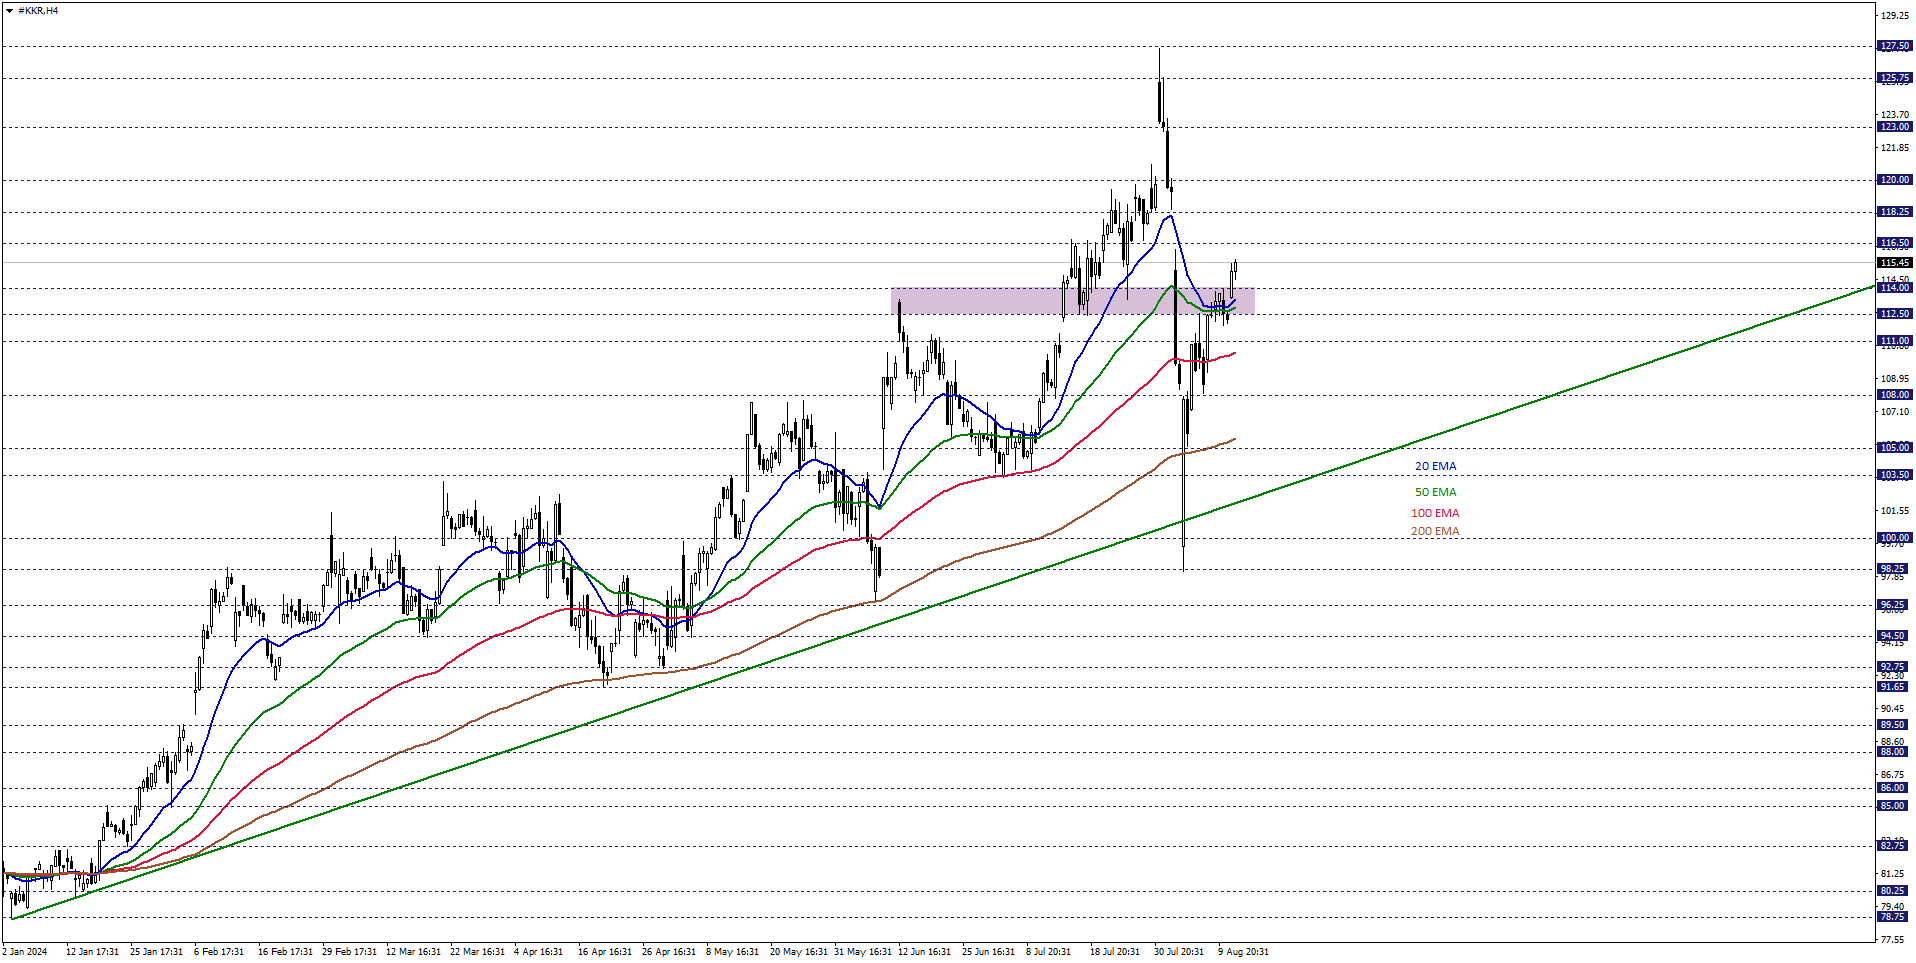Click the 116.50 price level label
Screen dimensions: 1916x963
tap(1895, 243)
